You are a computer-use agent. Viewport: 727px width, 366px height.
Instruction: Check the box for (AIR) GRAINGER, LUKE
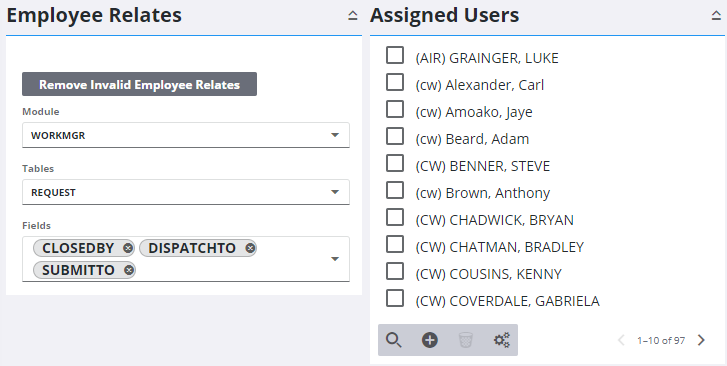395,55
